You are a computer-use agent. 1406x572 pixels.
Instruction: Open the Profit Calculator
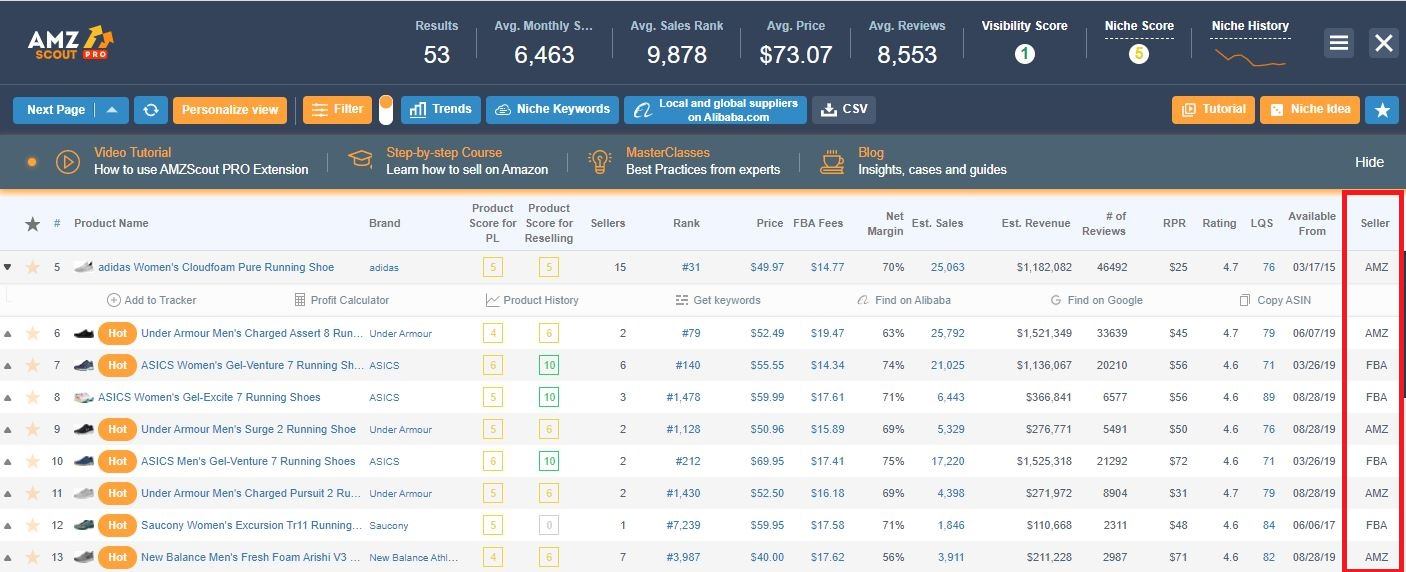tap(342, 300)
